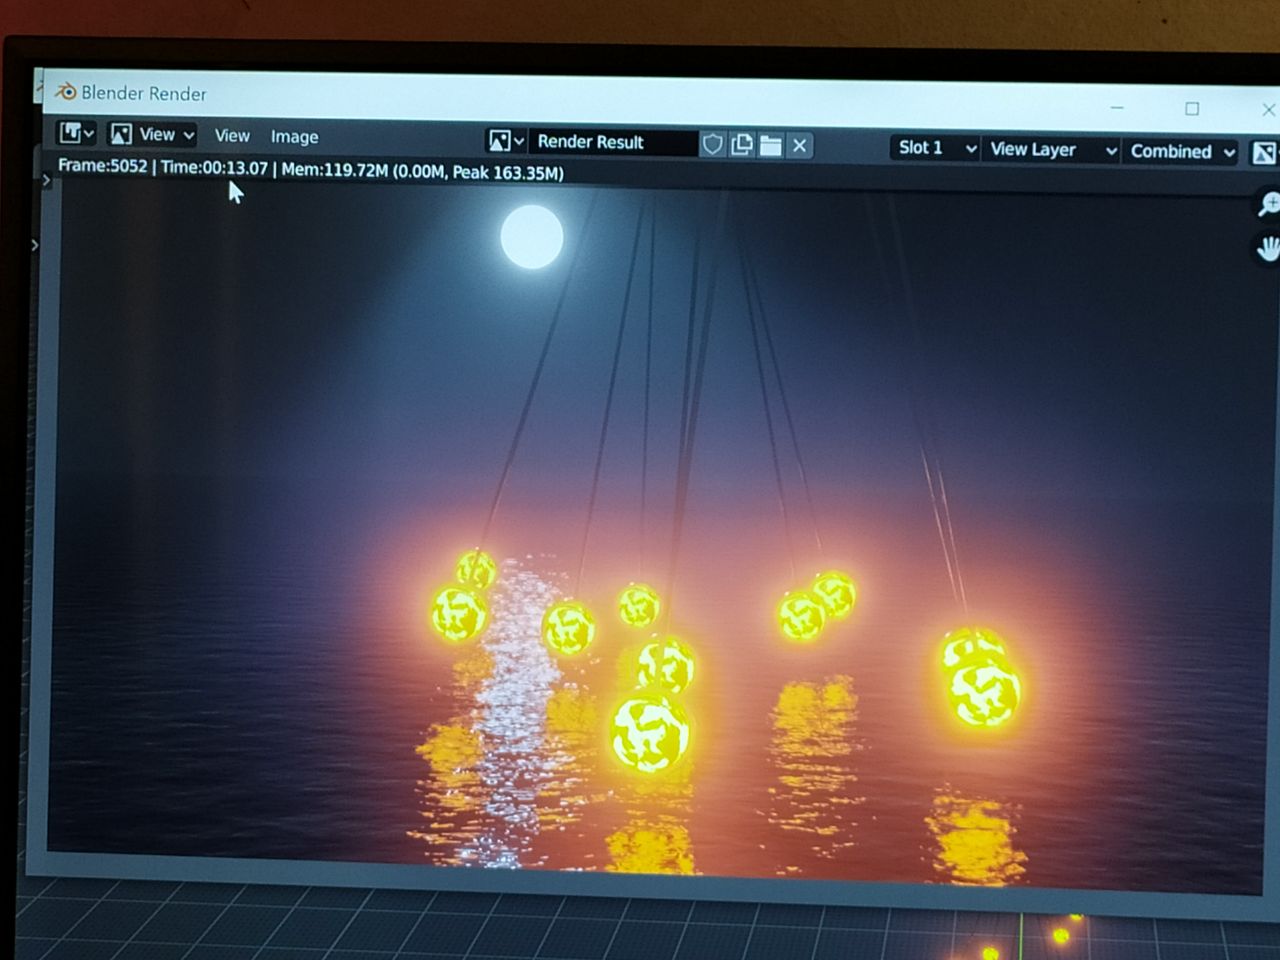Open the View menu
1280x960 pixels.
click(232, 136)
